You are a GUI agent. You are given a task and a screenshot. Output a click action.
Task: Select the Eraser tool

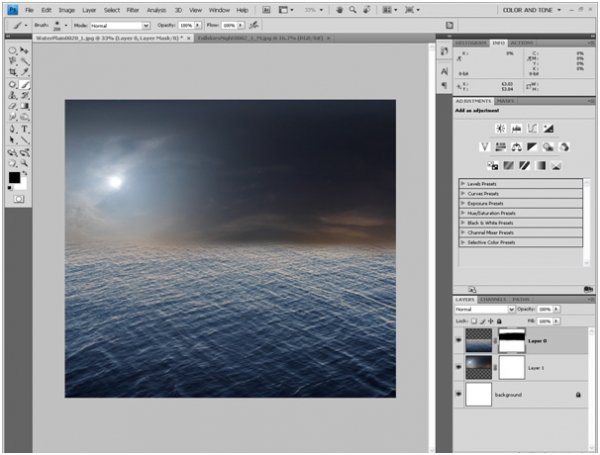pos(12,106)
